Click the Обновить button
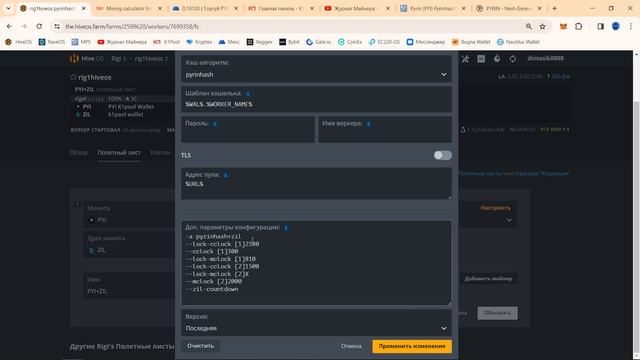The width and height of the screenshot is (640, 360). [497, 313]
